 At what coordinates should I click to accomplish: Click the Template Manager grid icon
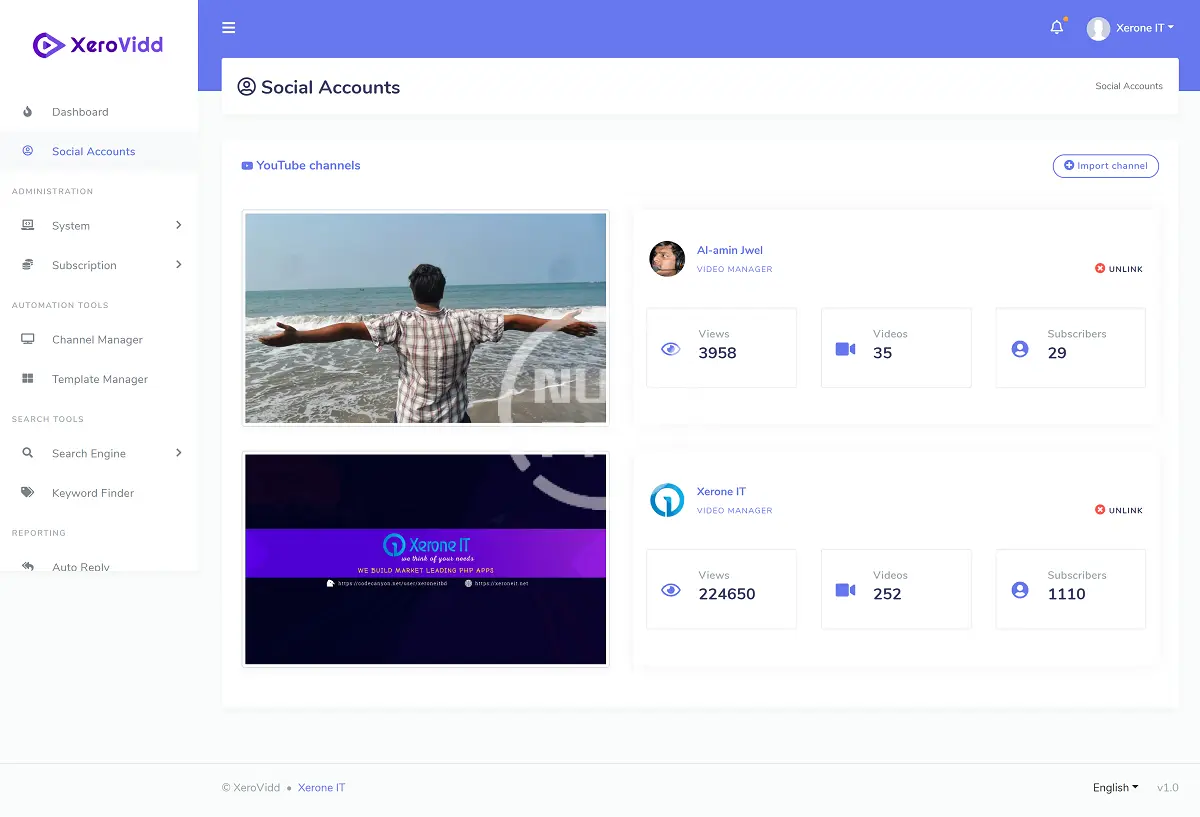(x=28, y=379)
